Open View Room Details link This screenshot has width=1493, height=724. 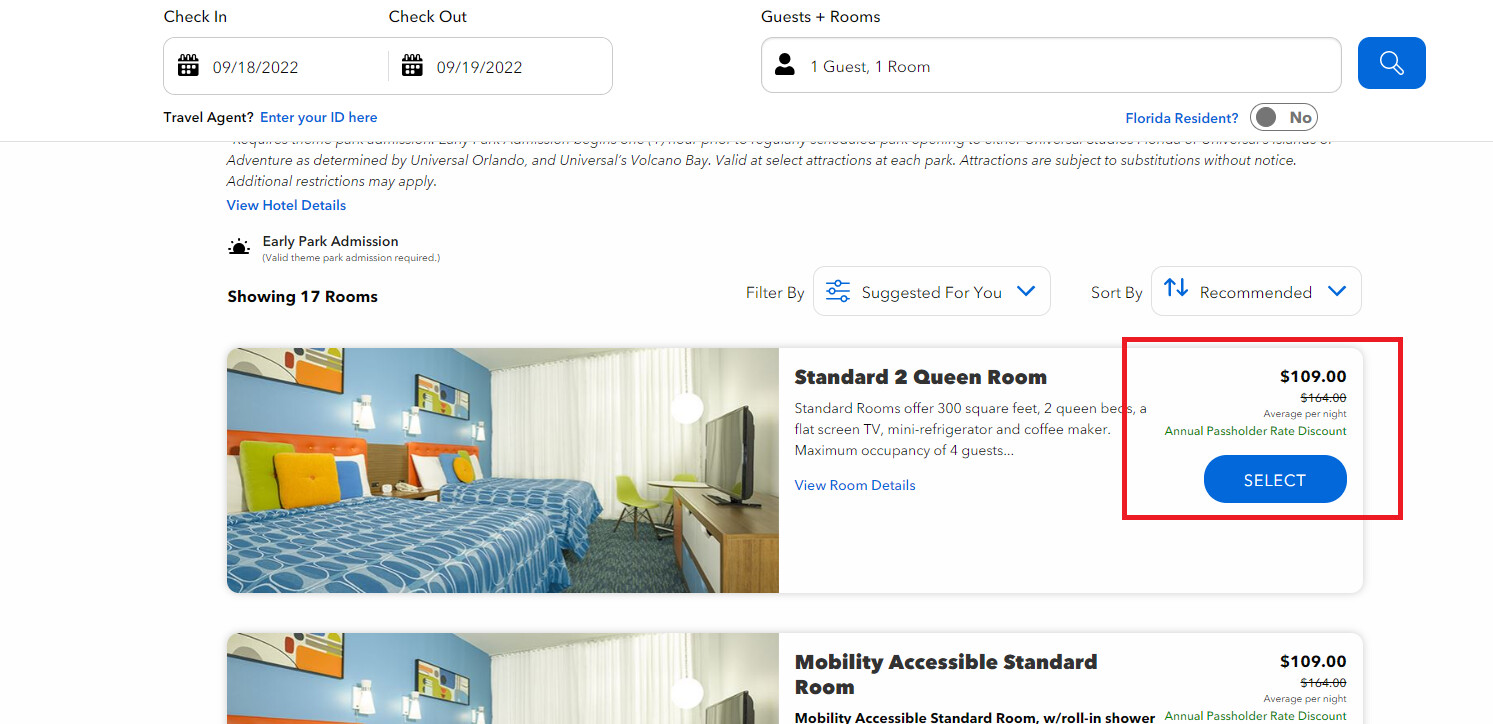pos(855,485)
